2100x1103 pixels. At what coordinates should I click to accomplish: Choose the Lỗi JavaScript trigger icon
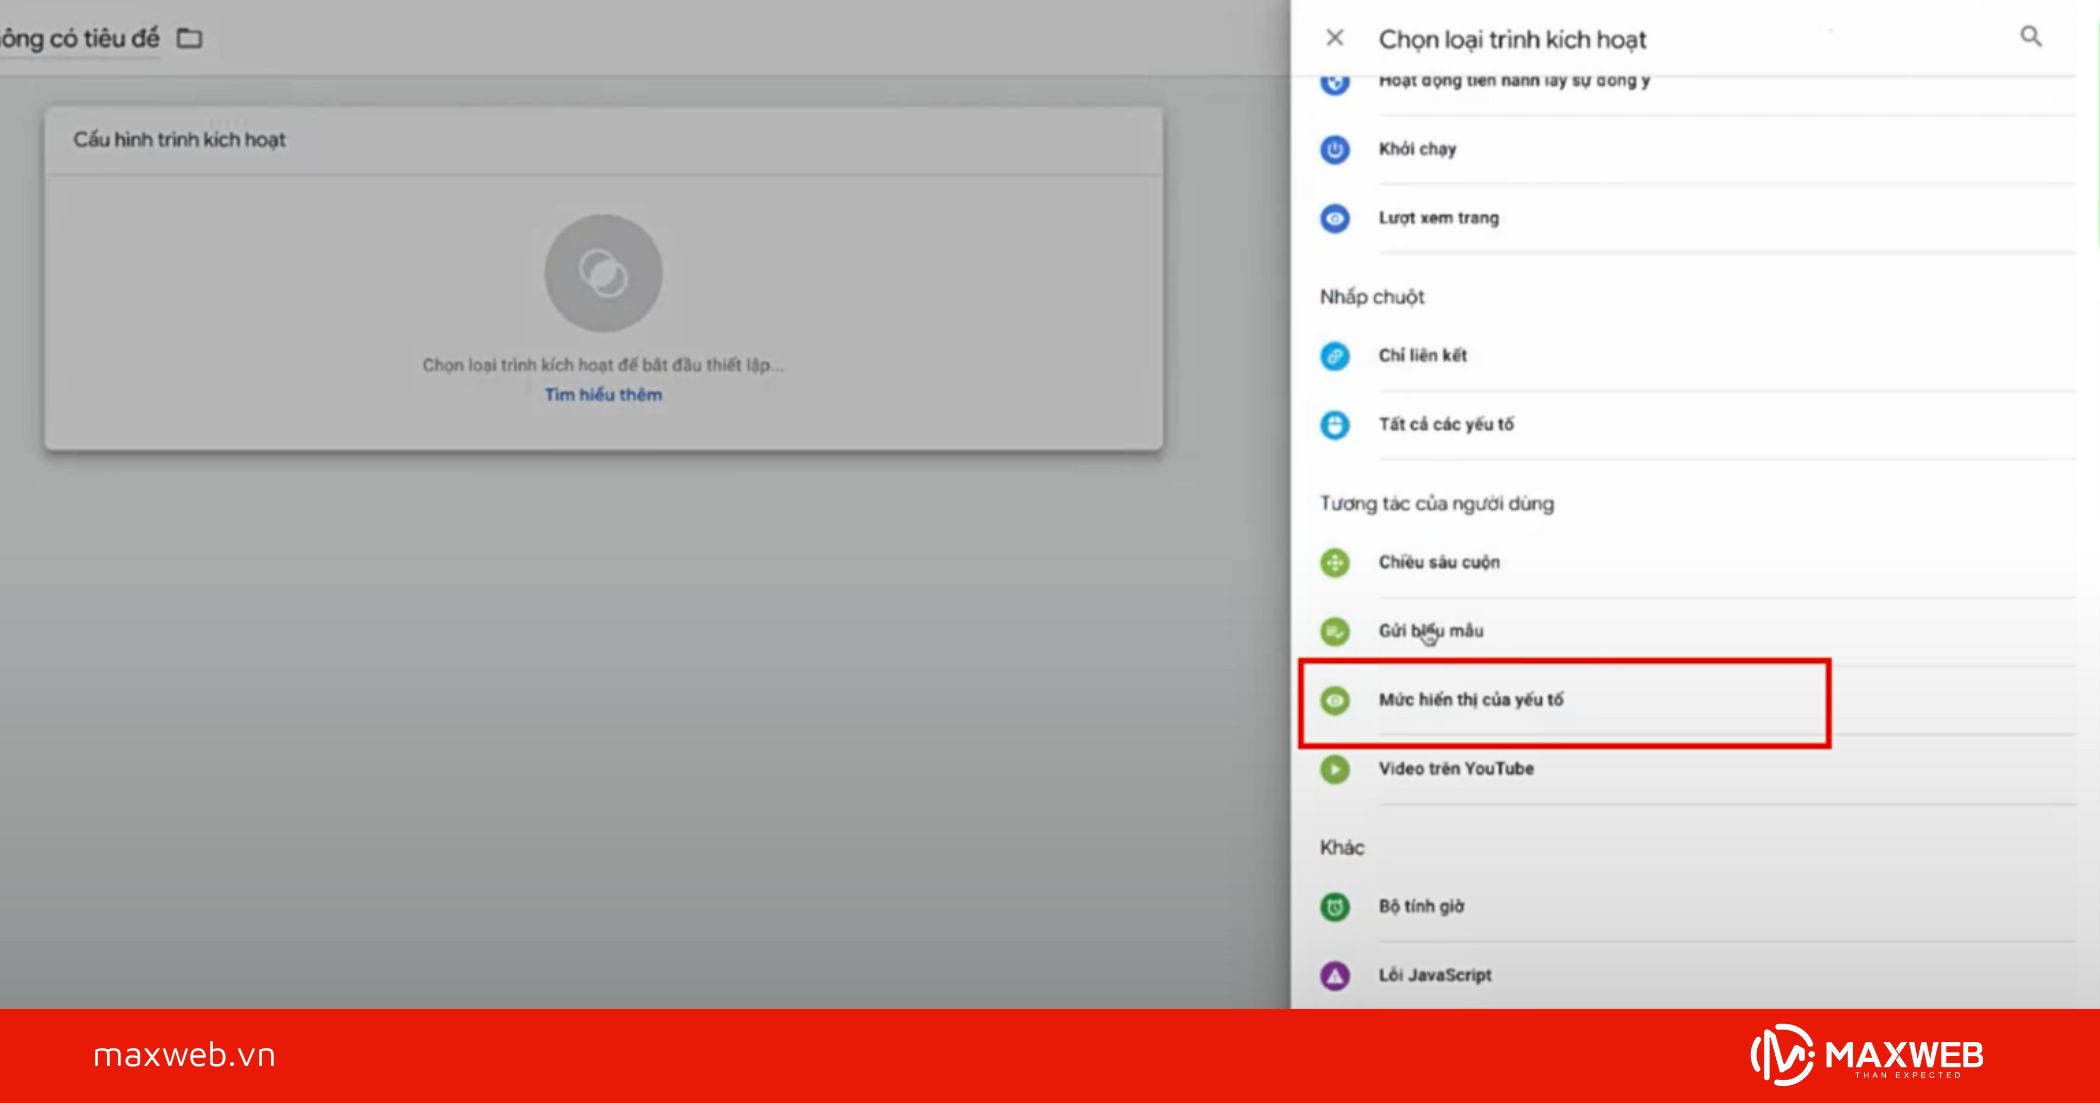(1335, 976)
